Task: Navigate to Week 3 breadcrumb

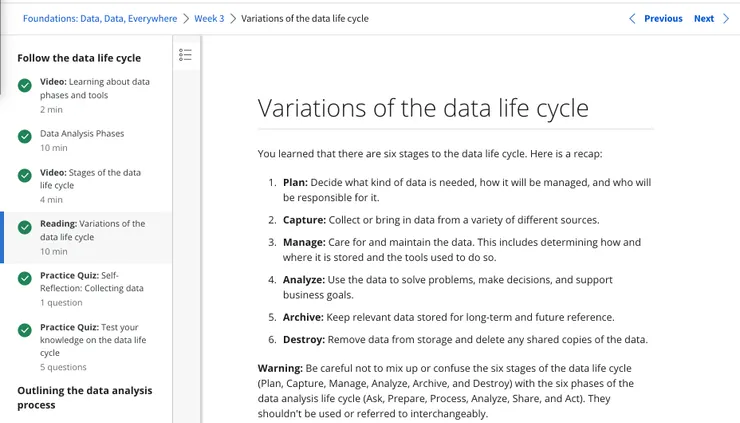Action: 209,18
